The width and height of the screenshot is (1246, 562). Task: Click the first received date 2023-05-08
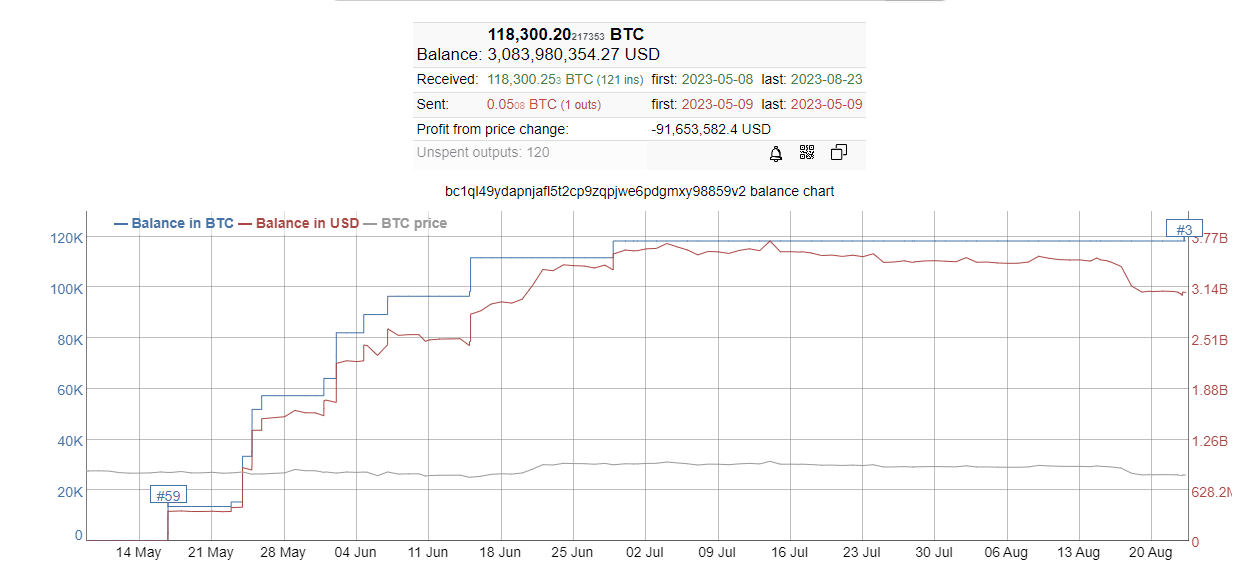pyautogui.click(x=716, y=79)
